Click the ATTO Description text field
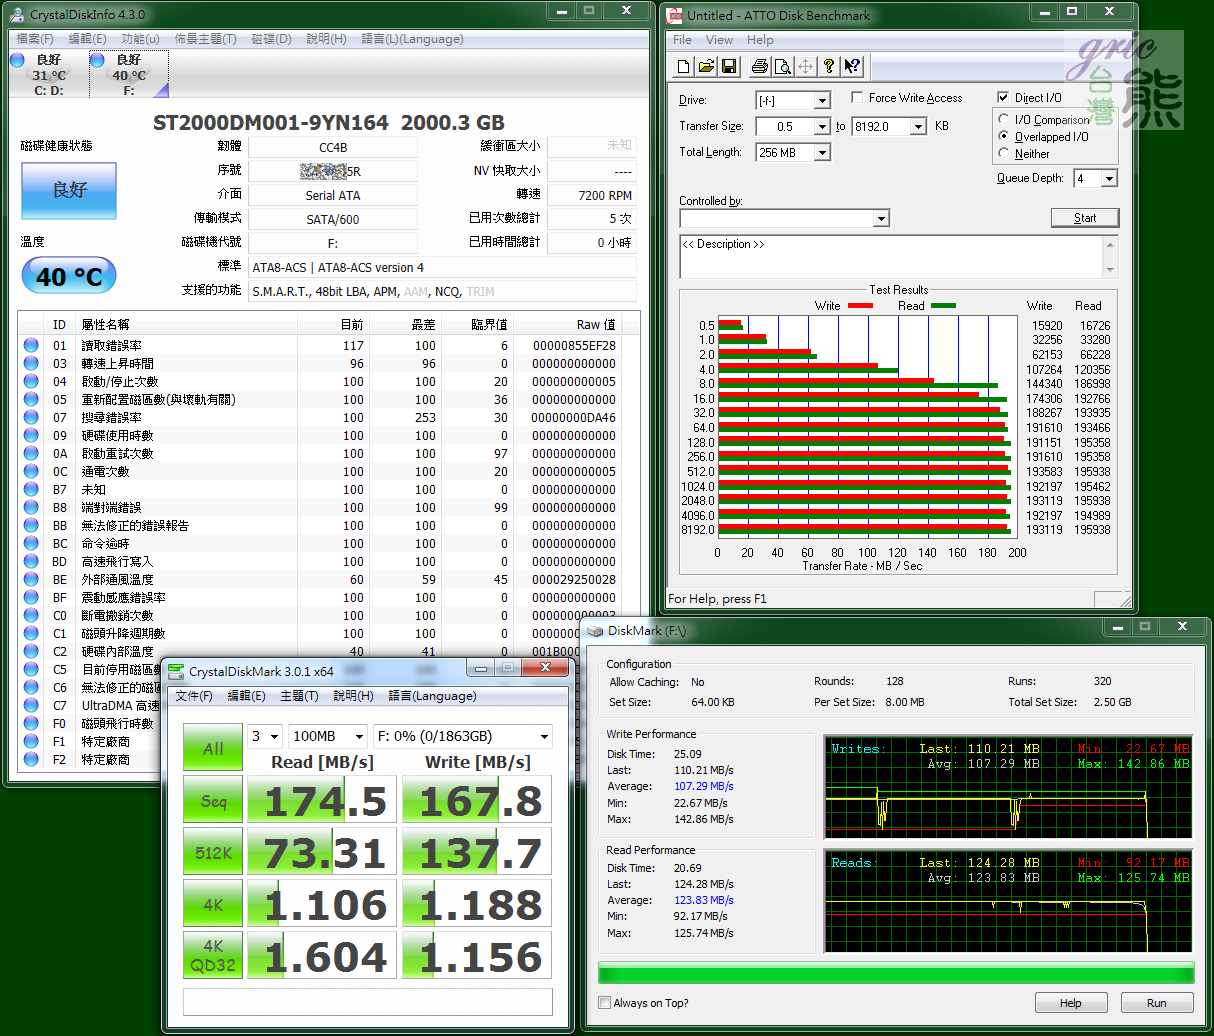The width and height of the screenshot is (1214, 1036). click(898, 257)
